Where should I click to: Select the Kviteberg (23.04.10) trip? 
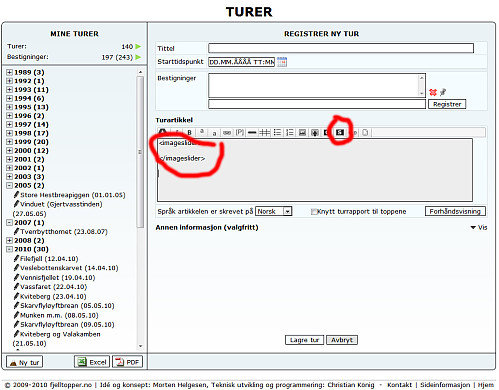53,296
